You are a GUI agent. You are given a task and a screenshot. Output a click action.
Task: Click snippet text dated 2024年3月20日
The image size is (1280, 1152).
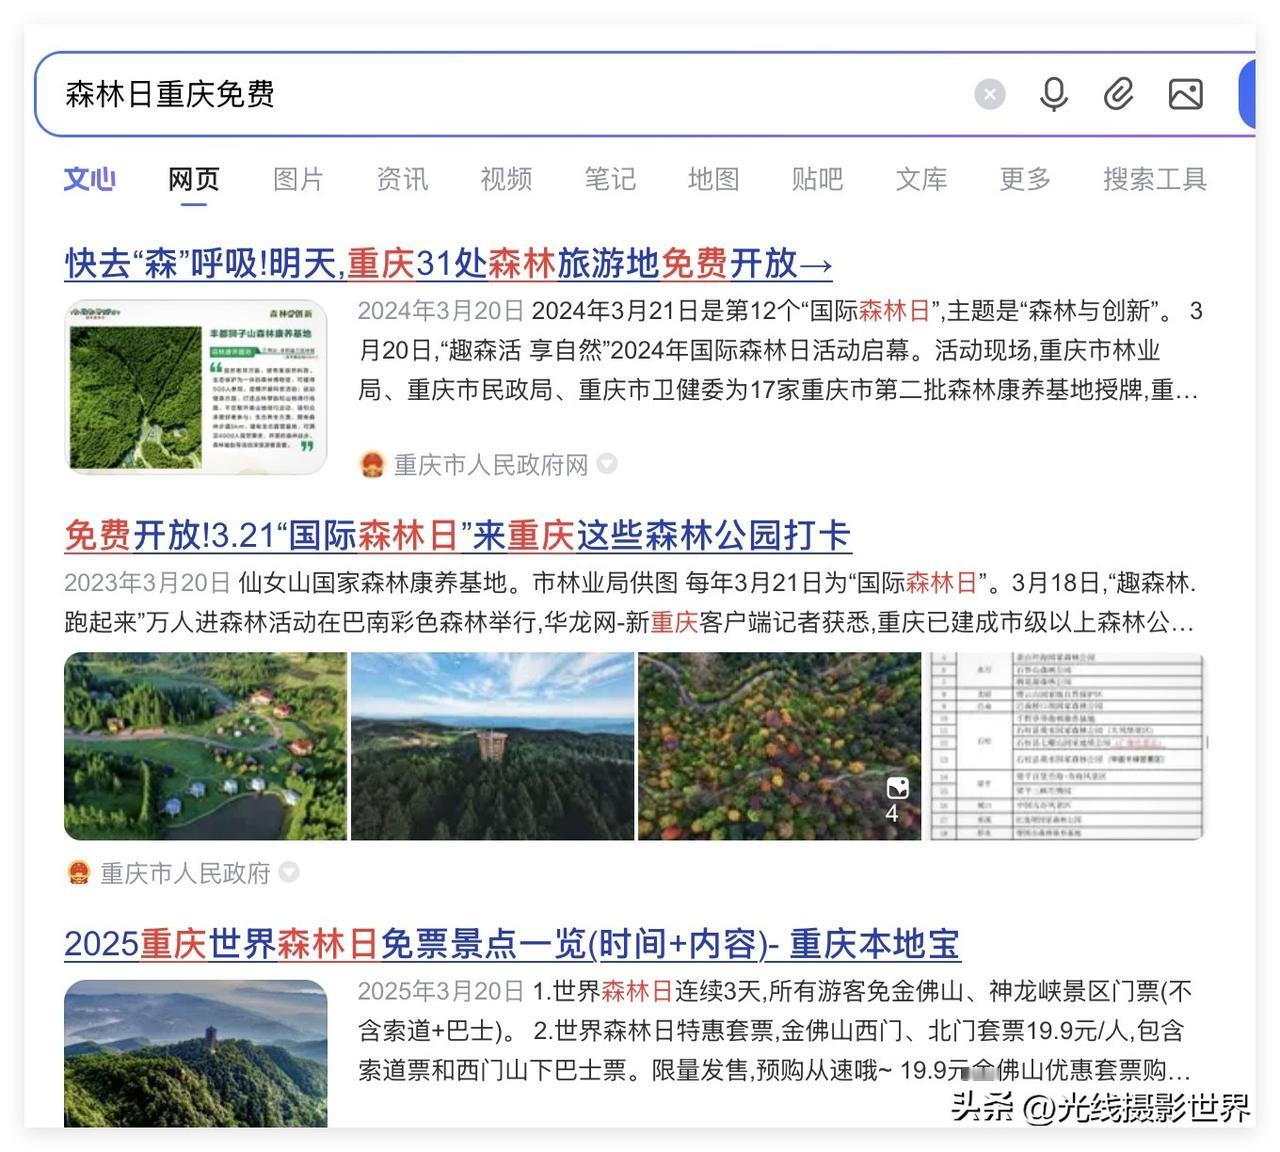[780, 350]
